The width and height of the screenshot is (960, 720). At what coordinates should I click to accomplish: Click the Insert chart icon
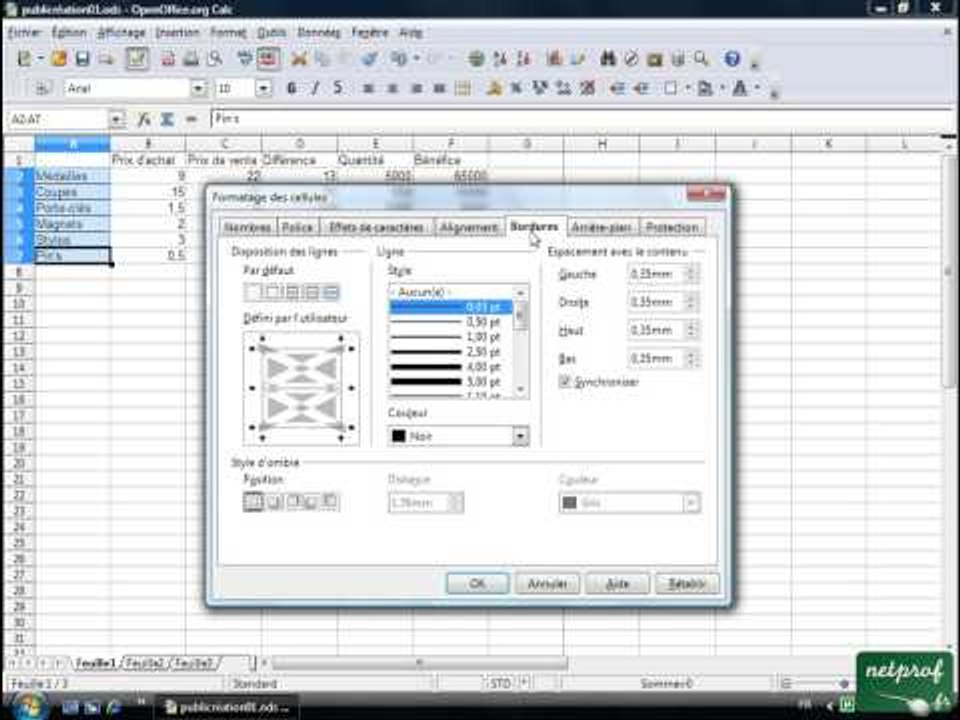coord(555,59)
